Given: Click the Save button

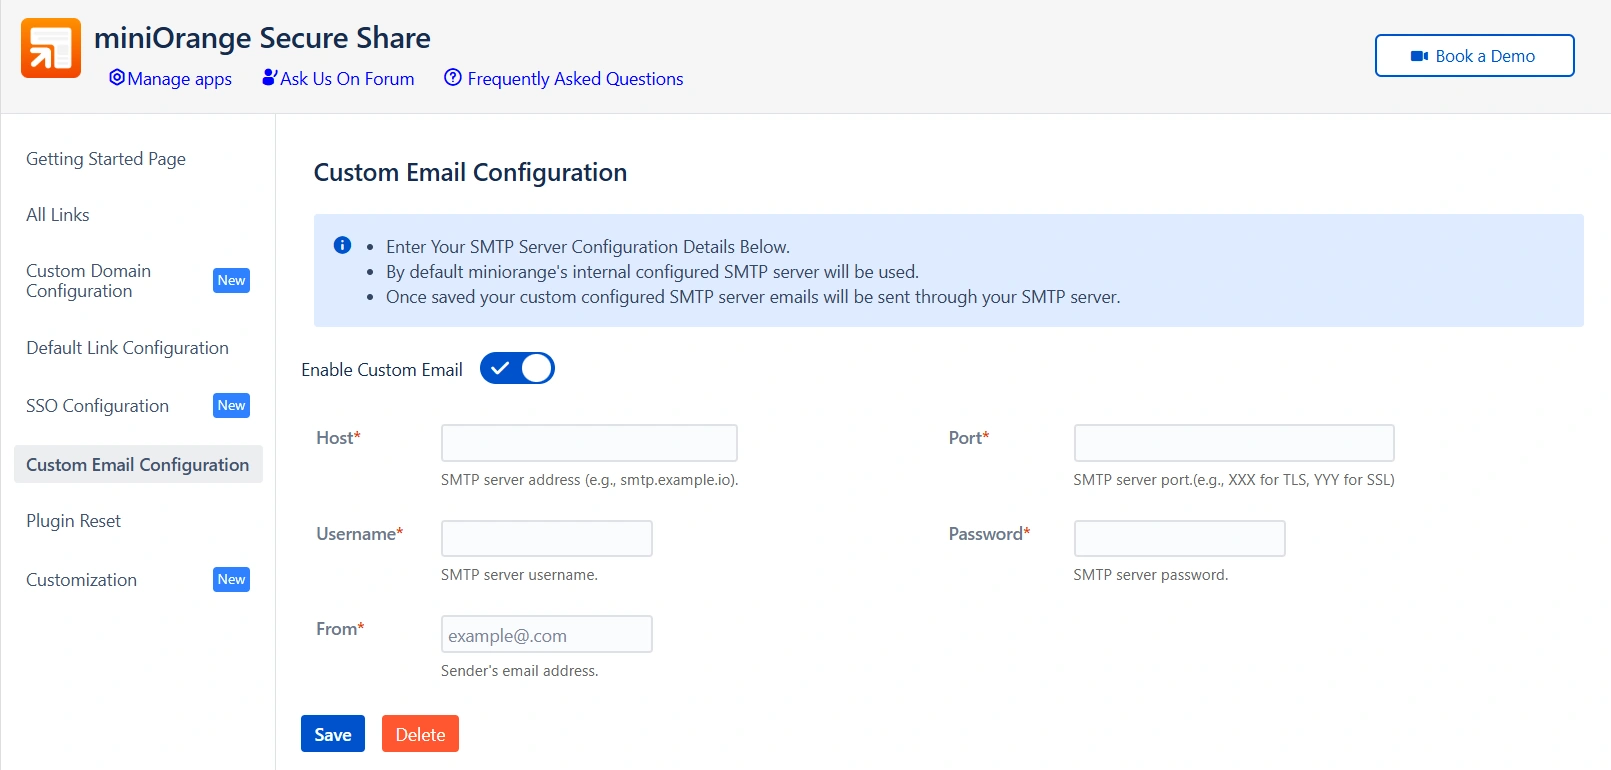Looking at the screenshot, I should point(332,733).
